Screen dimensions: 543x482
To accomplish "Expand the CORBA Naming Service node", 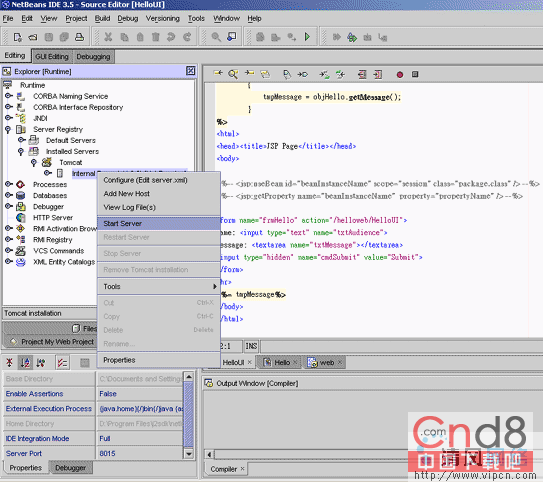I will tap(9, 96).
